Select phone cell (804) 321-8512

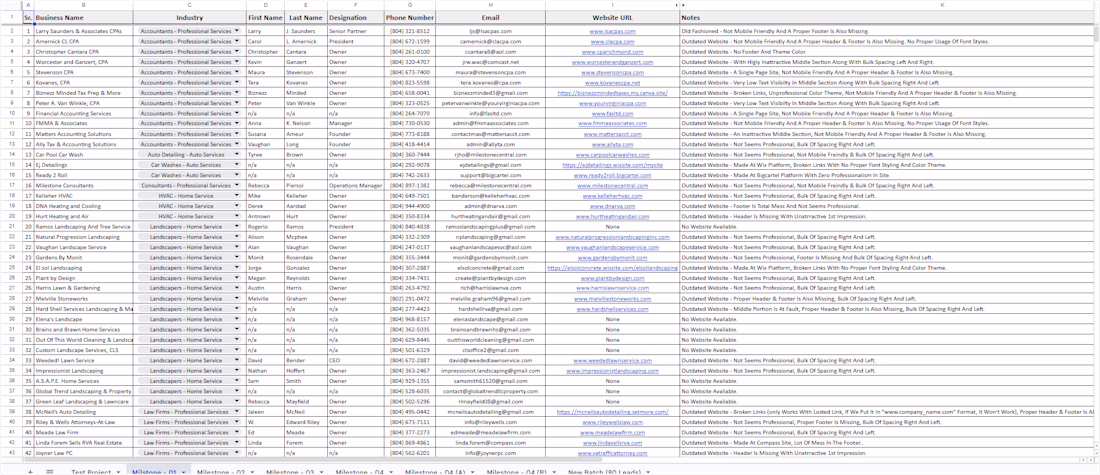[410, 31]
